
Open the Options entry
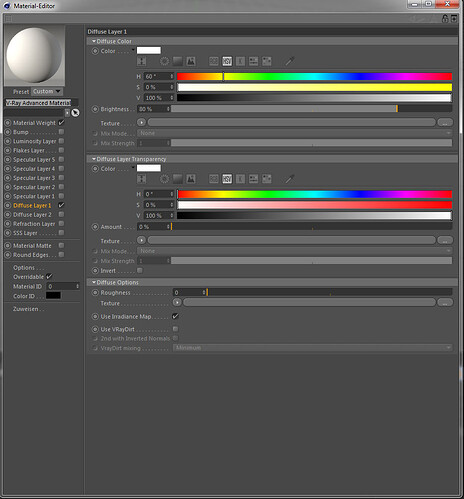(x=24, y=268)
